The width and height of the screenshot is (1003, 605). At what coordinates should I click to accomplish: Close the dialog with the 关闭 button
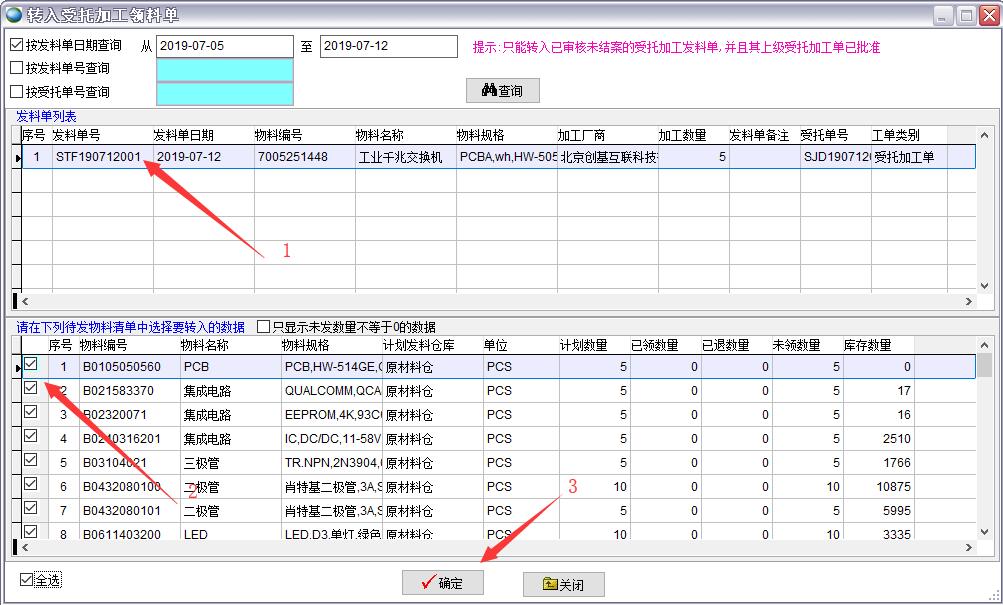point(562,582)
